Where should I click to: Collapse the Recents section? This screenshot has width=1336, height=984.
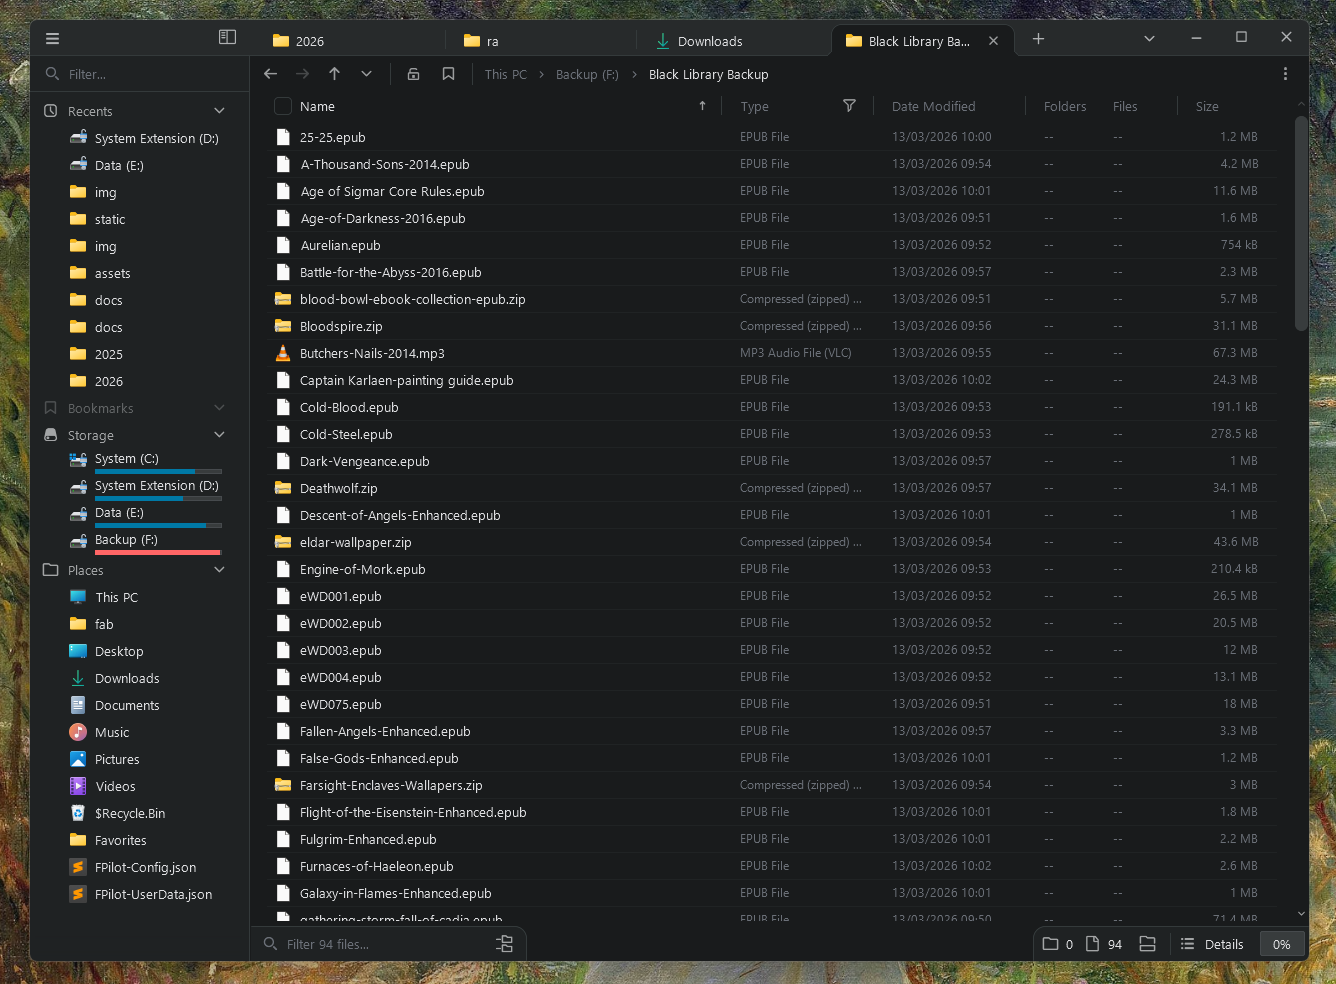pyautogui.click(x=219, y=111)
